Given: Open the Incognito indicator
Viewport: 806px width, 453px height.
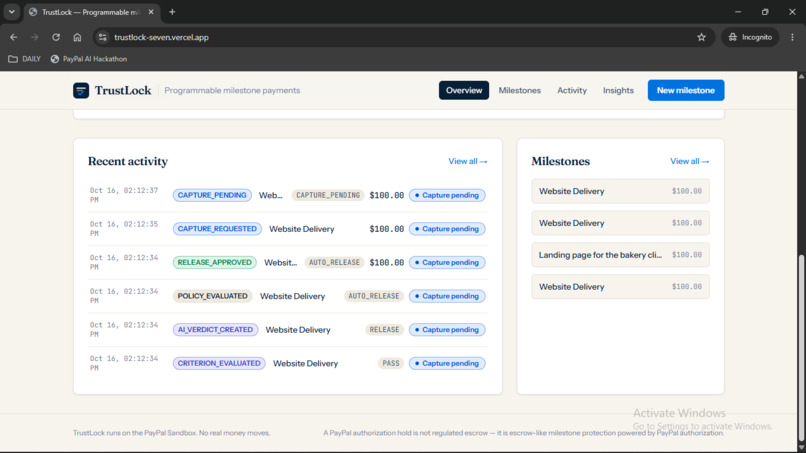Looking at the screenshot, I should coord(750,37).
